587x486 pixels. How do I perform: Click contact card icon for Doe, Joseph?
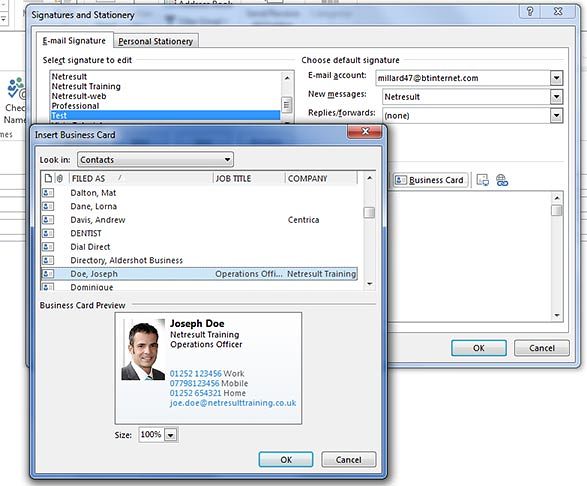[48, 274]
